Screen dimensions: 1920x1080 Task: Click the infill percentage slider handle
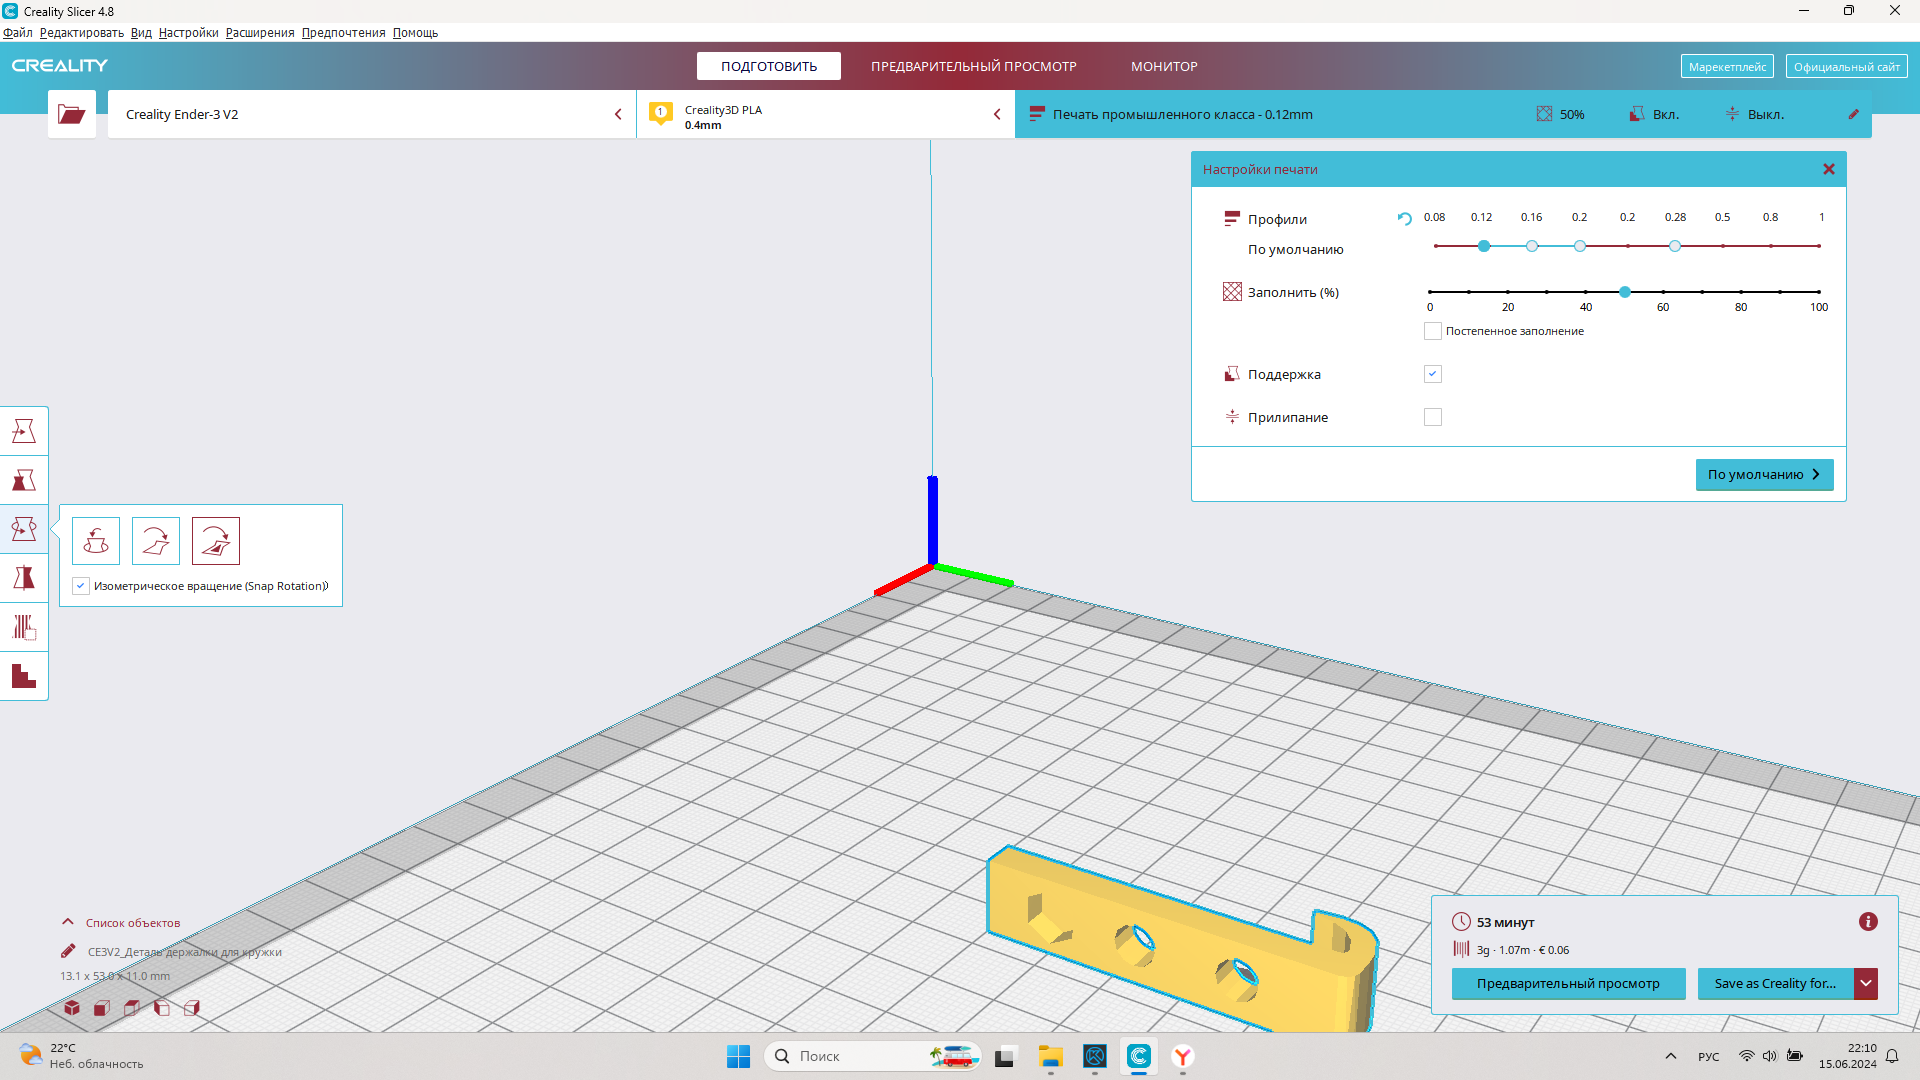1625,292
